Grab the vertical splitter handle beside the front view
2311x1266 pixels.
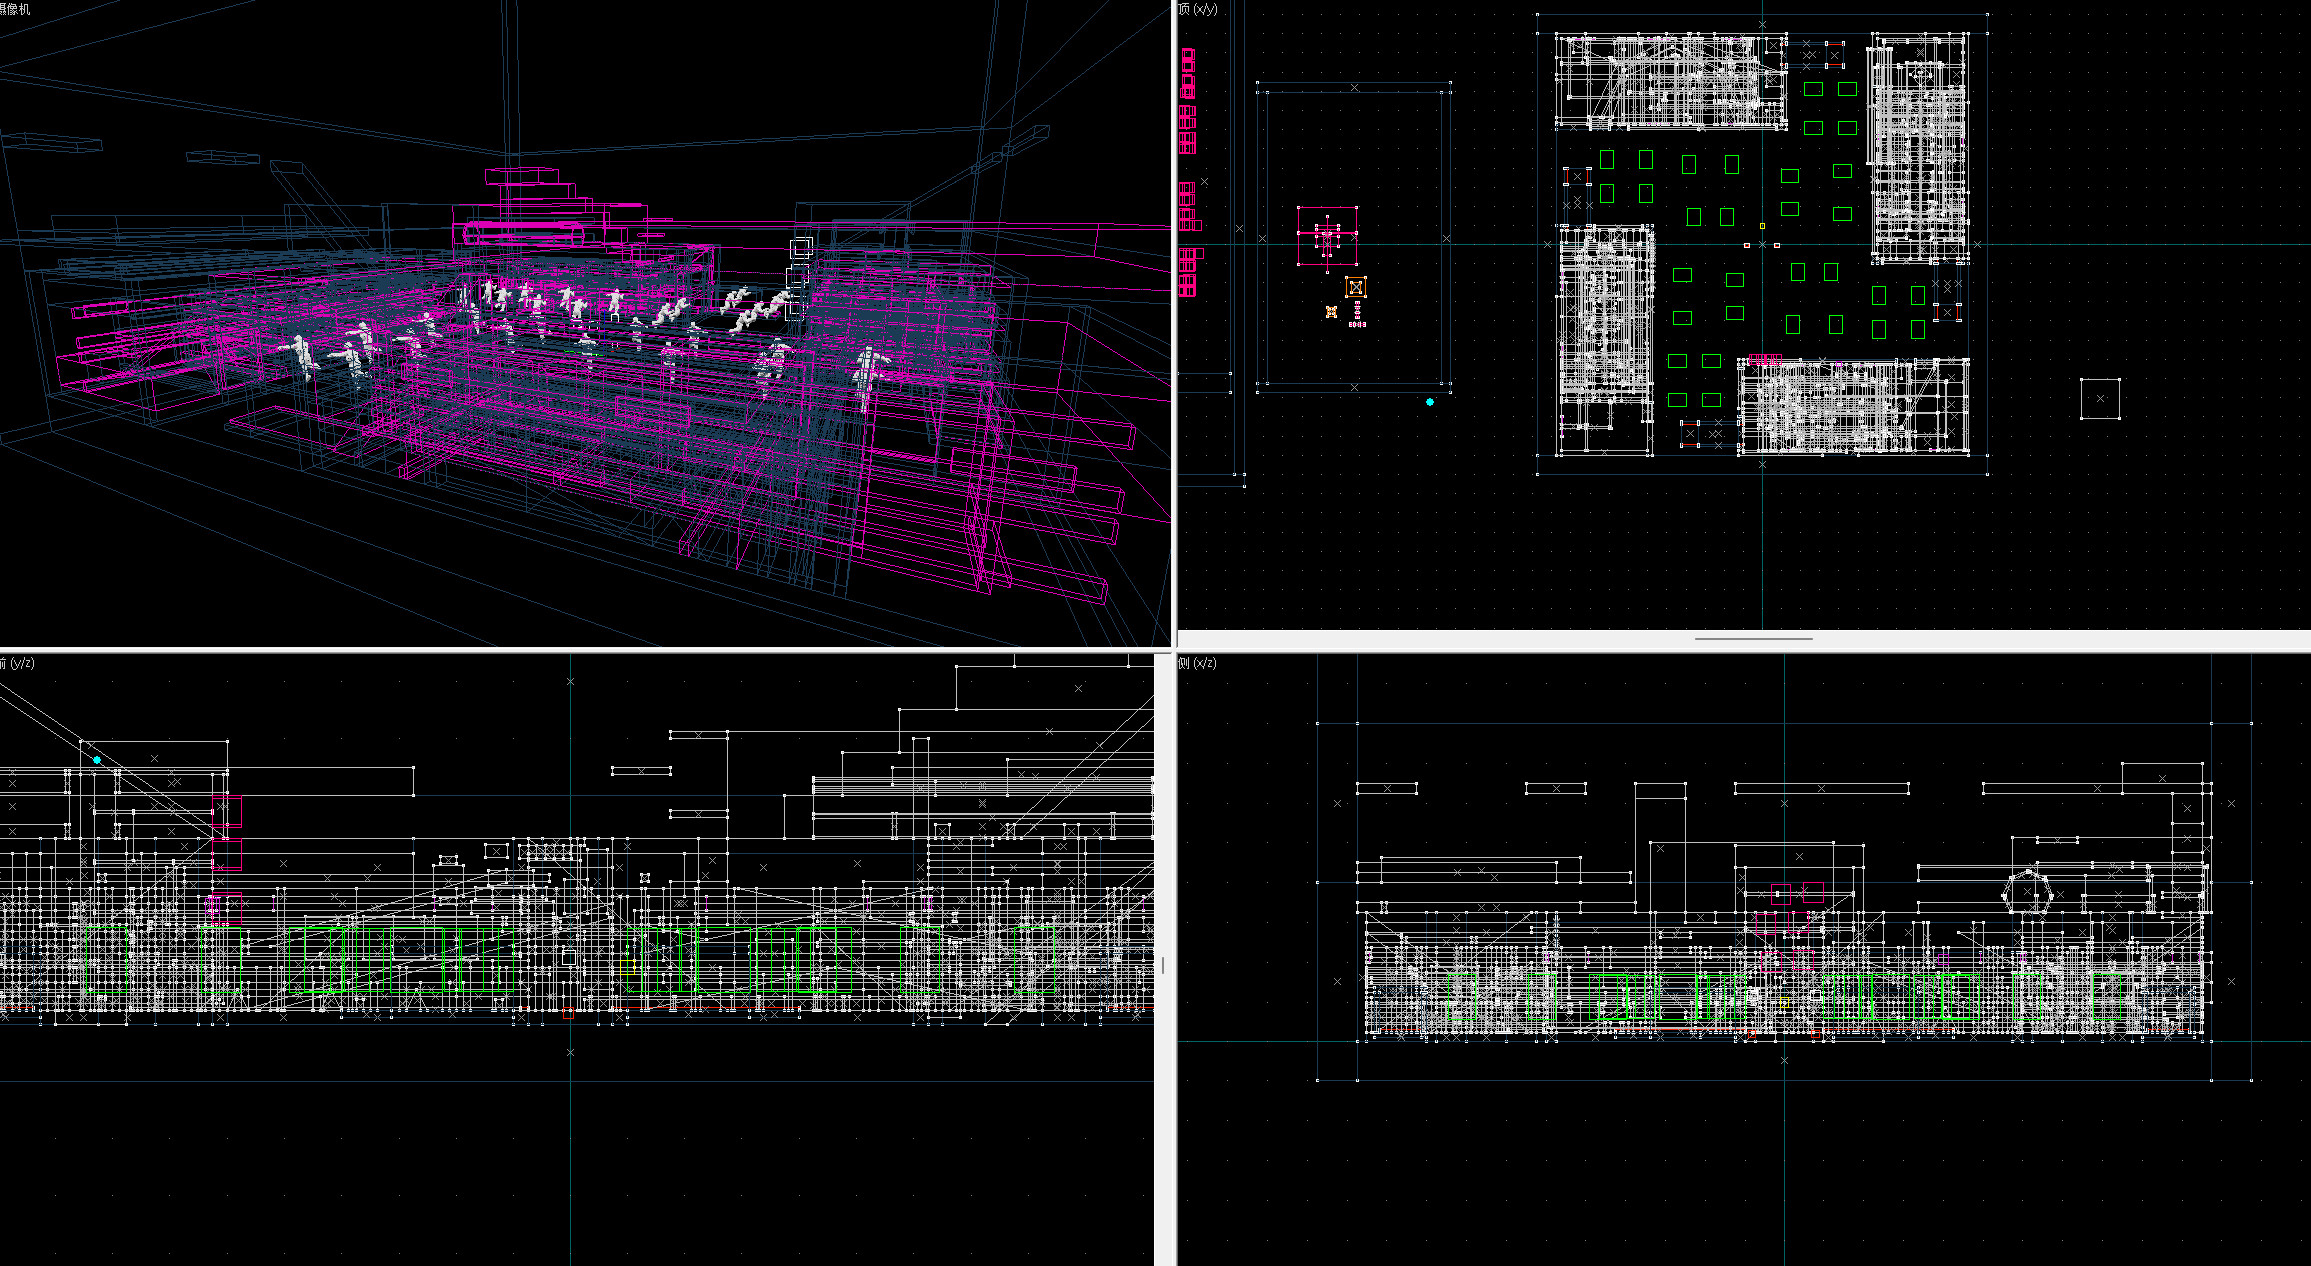[x=1162, y=965]
